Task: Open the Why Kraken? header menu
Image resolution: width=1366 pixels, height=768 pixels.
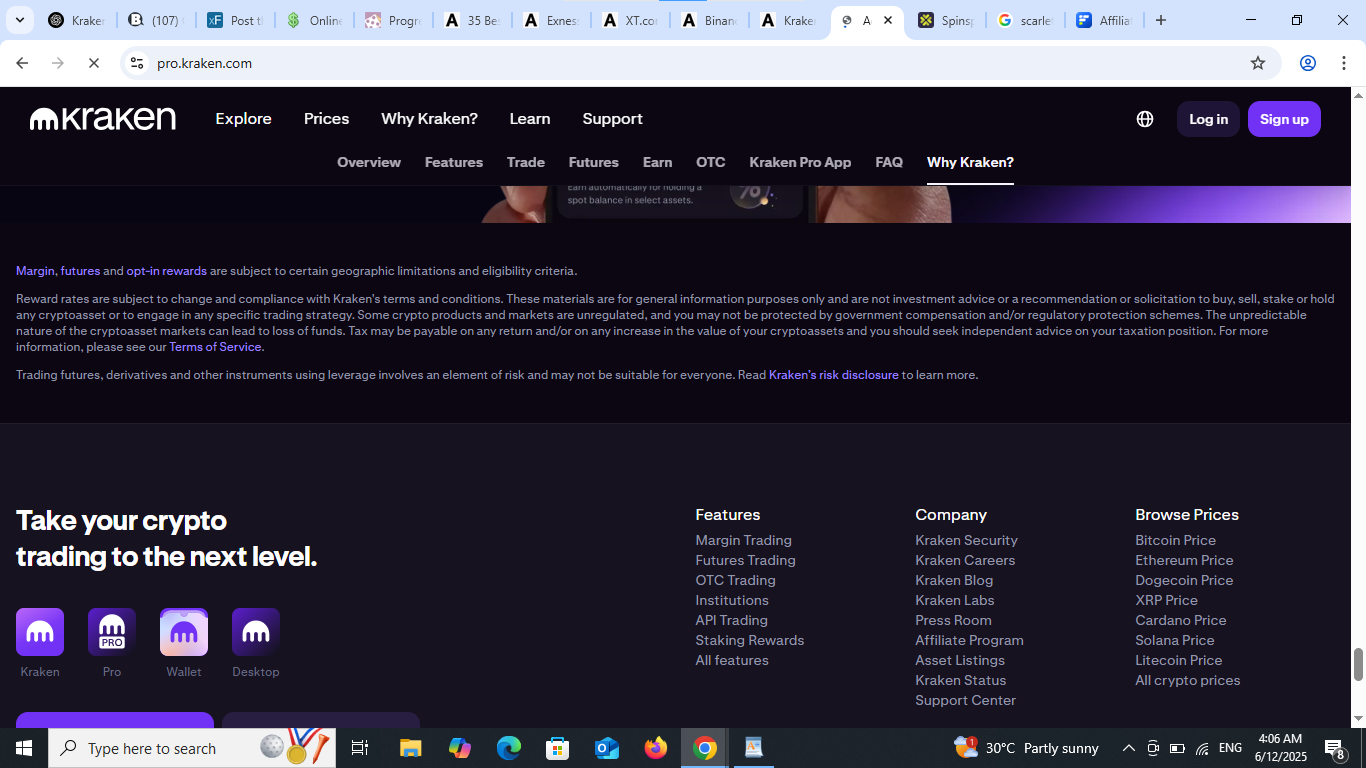Action: coord(430,119)
